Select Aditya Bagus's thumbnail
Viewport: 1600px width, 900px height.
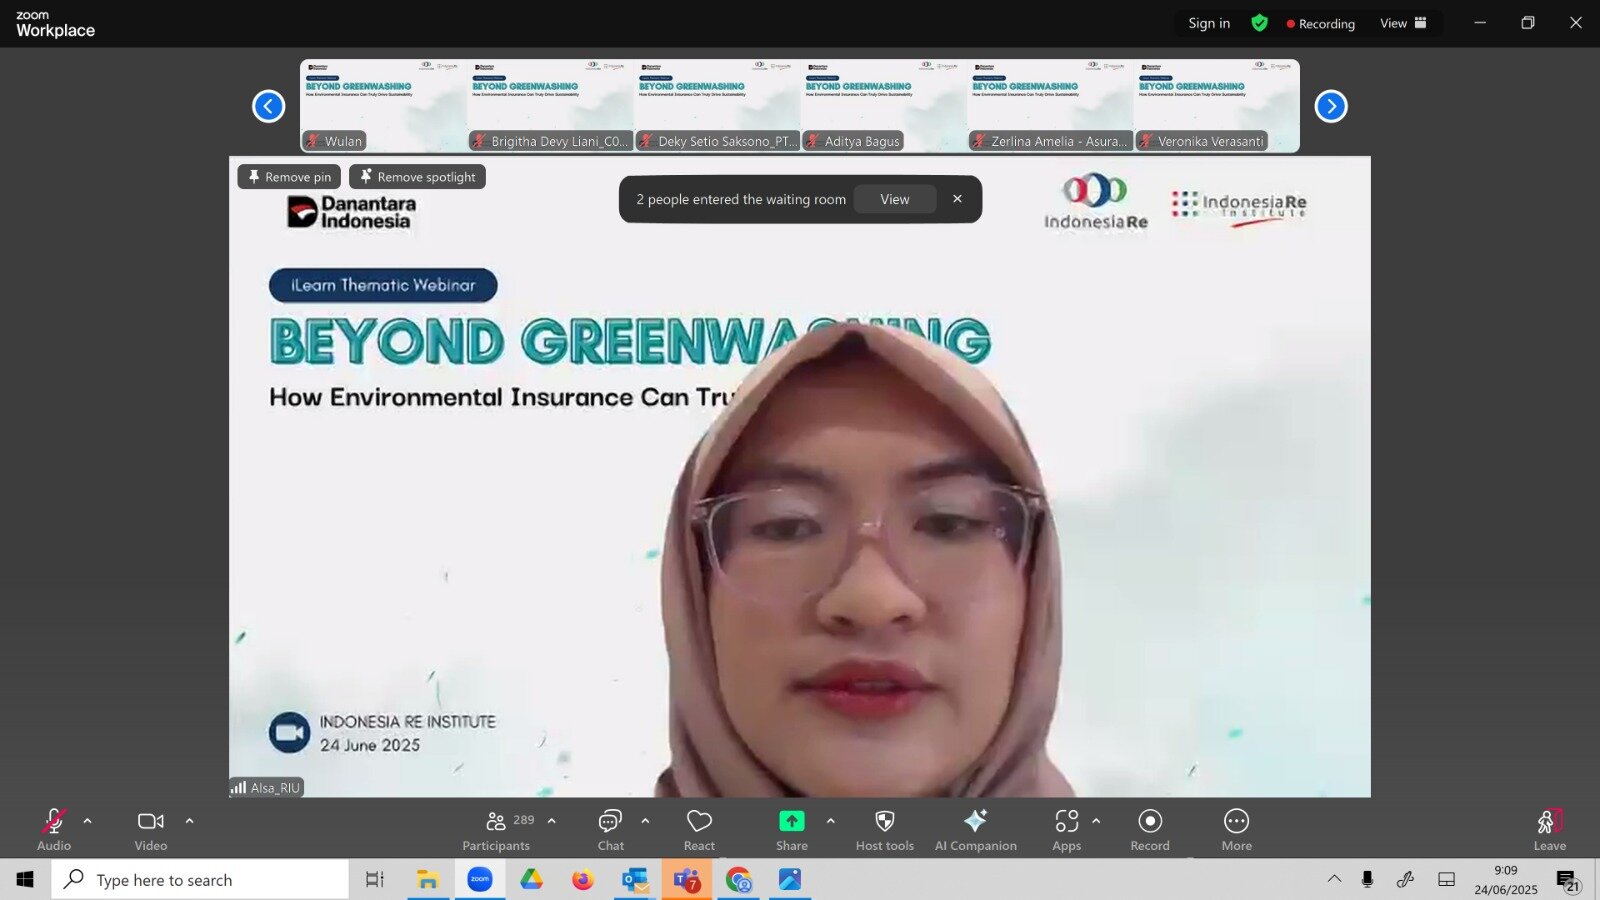click(x=884, y=106)
